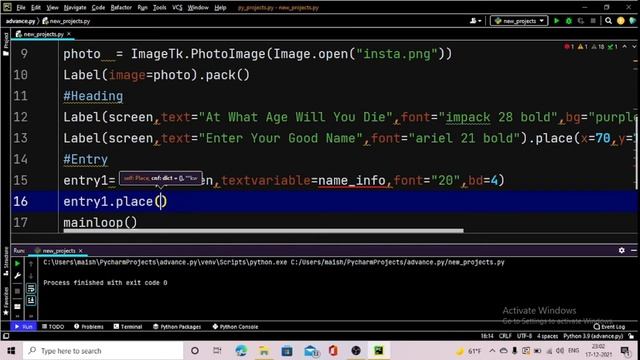Click the 16:14 cursor position in status bar
640x360 pixels.
(487, 336)
